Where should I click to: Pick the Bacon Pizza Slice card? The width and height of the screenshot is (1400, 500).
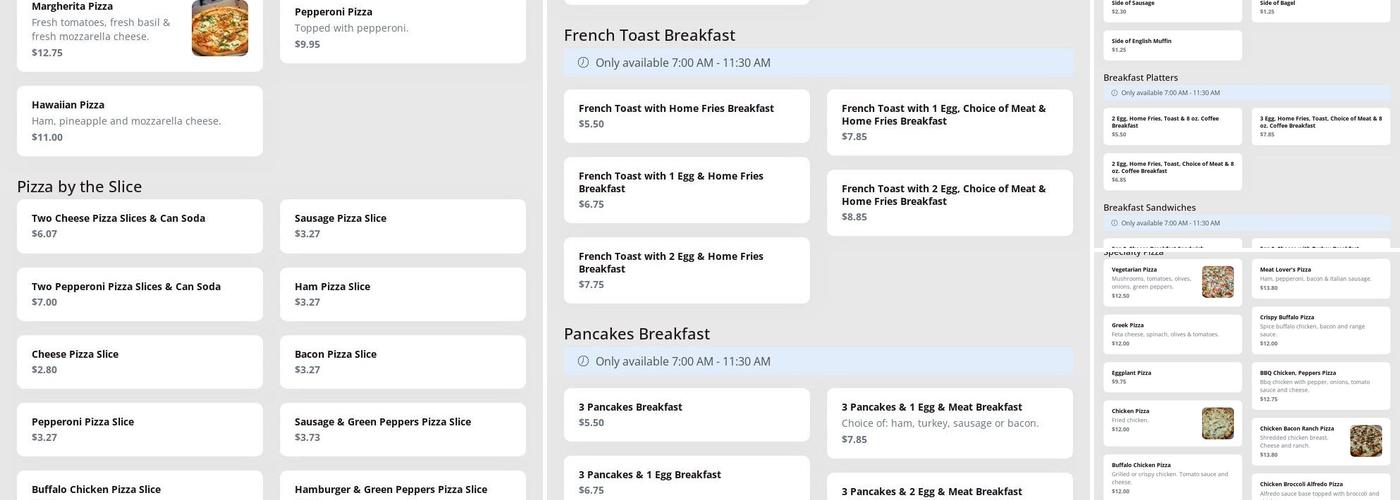click(x=402, y=361)
